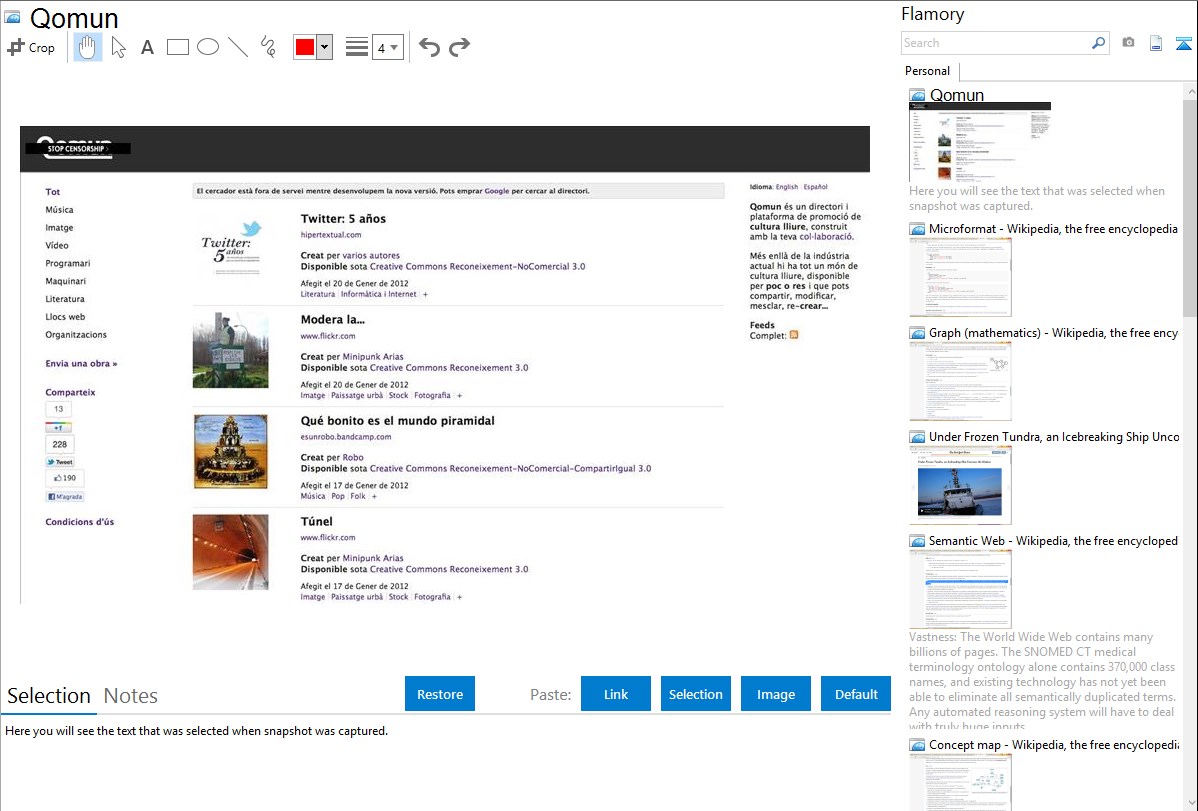Open the Concept map thumbnail
This screenshot has height=811, width=1198.
pyautogui.click(x=960, y=783)
